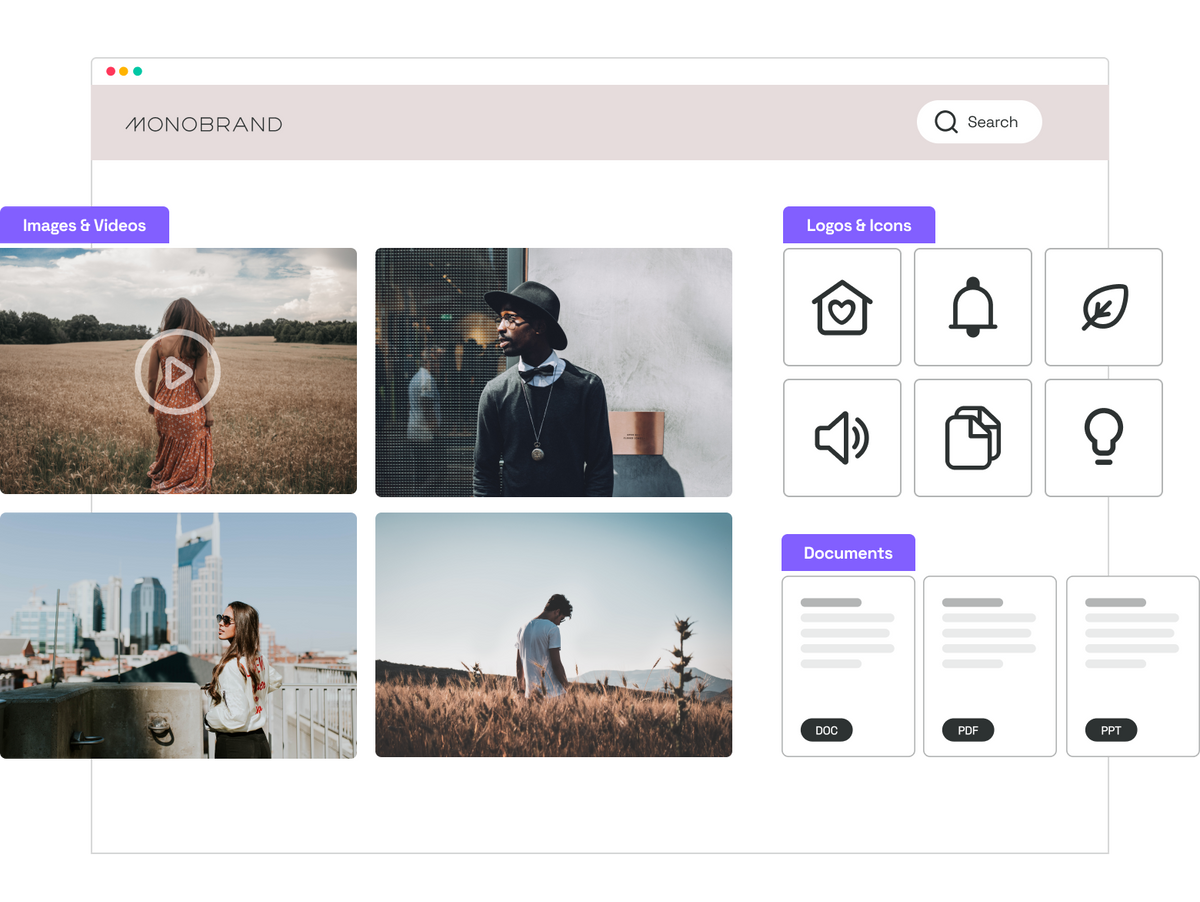Click the magnifying glass search icon

tap(945, 122)
